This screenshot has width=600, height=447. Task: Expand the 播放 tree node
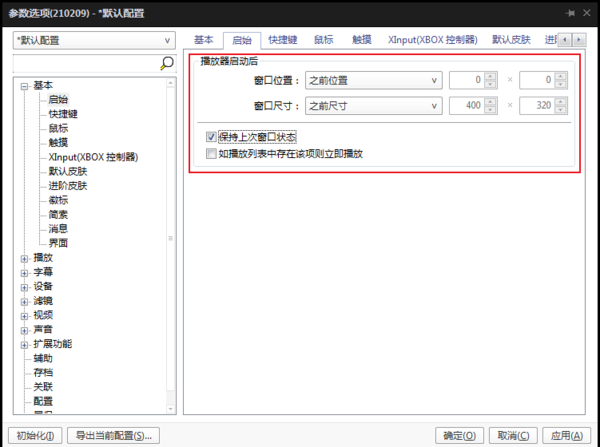click(24, 258)
